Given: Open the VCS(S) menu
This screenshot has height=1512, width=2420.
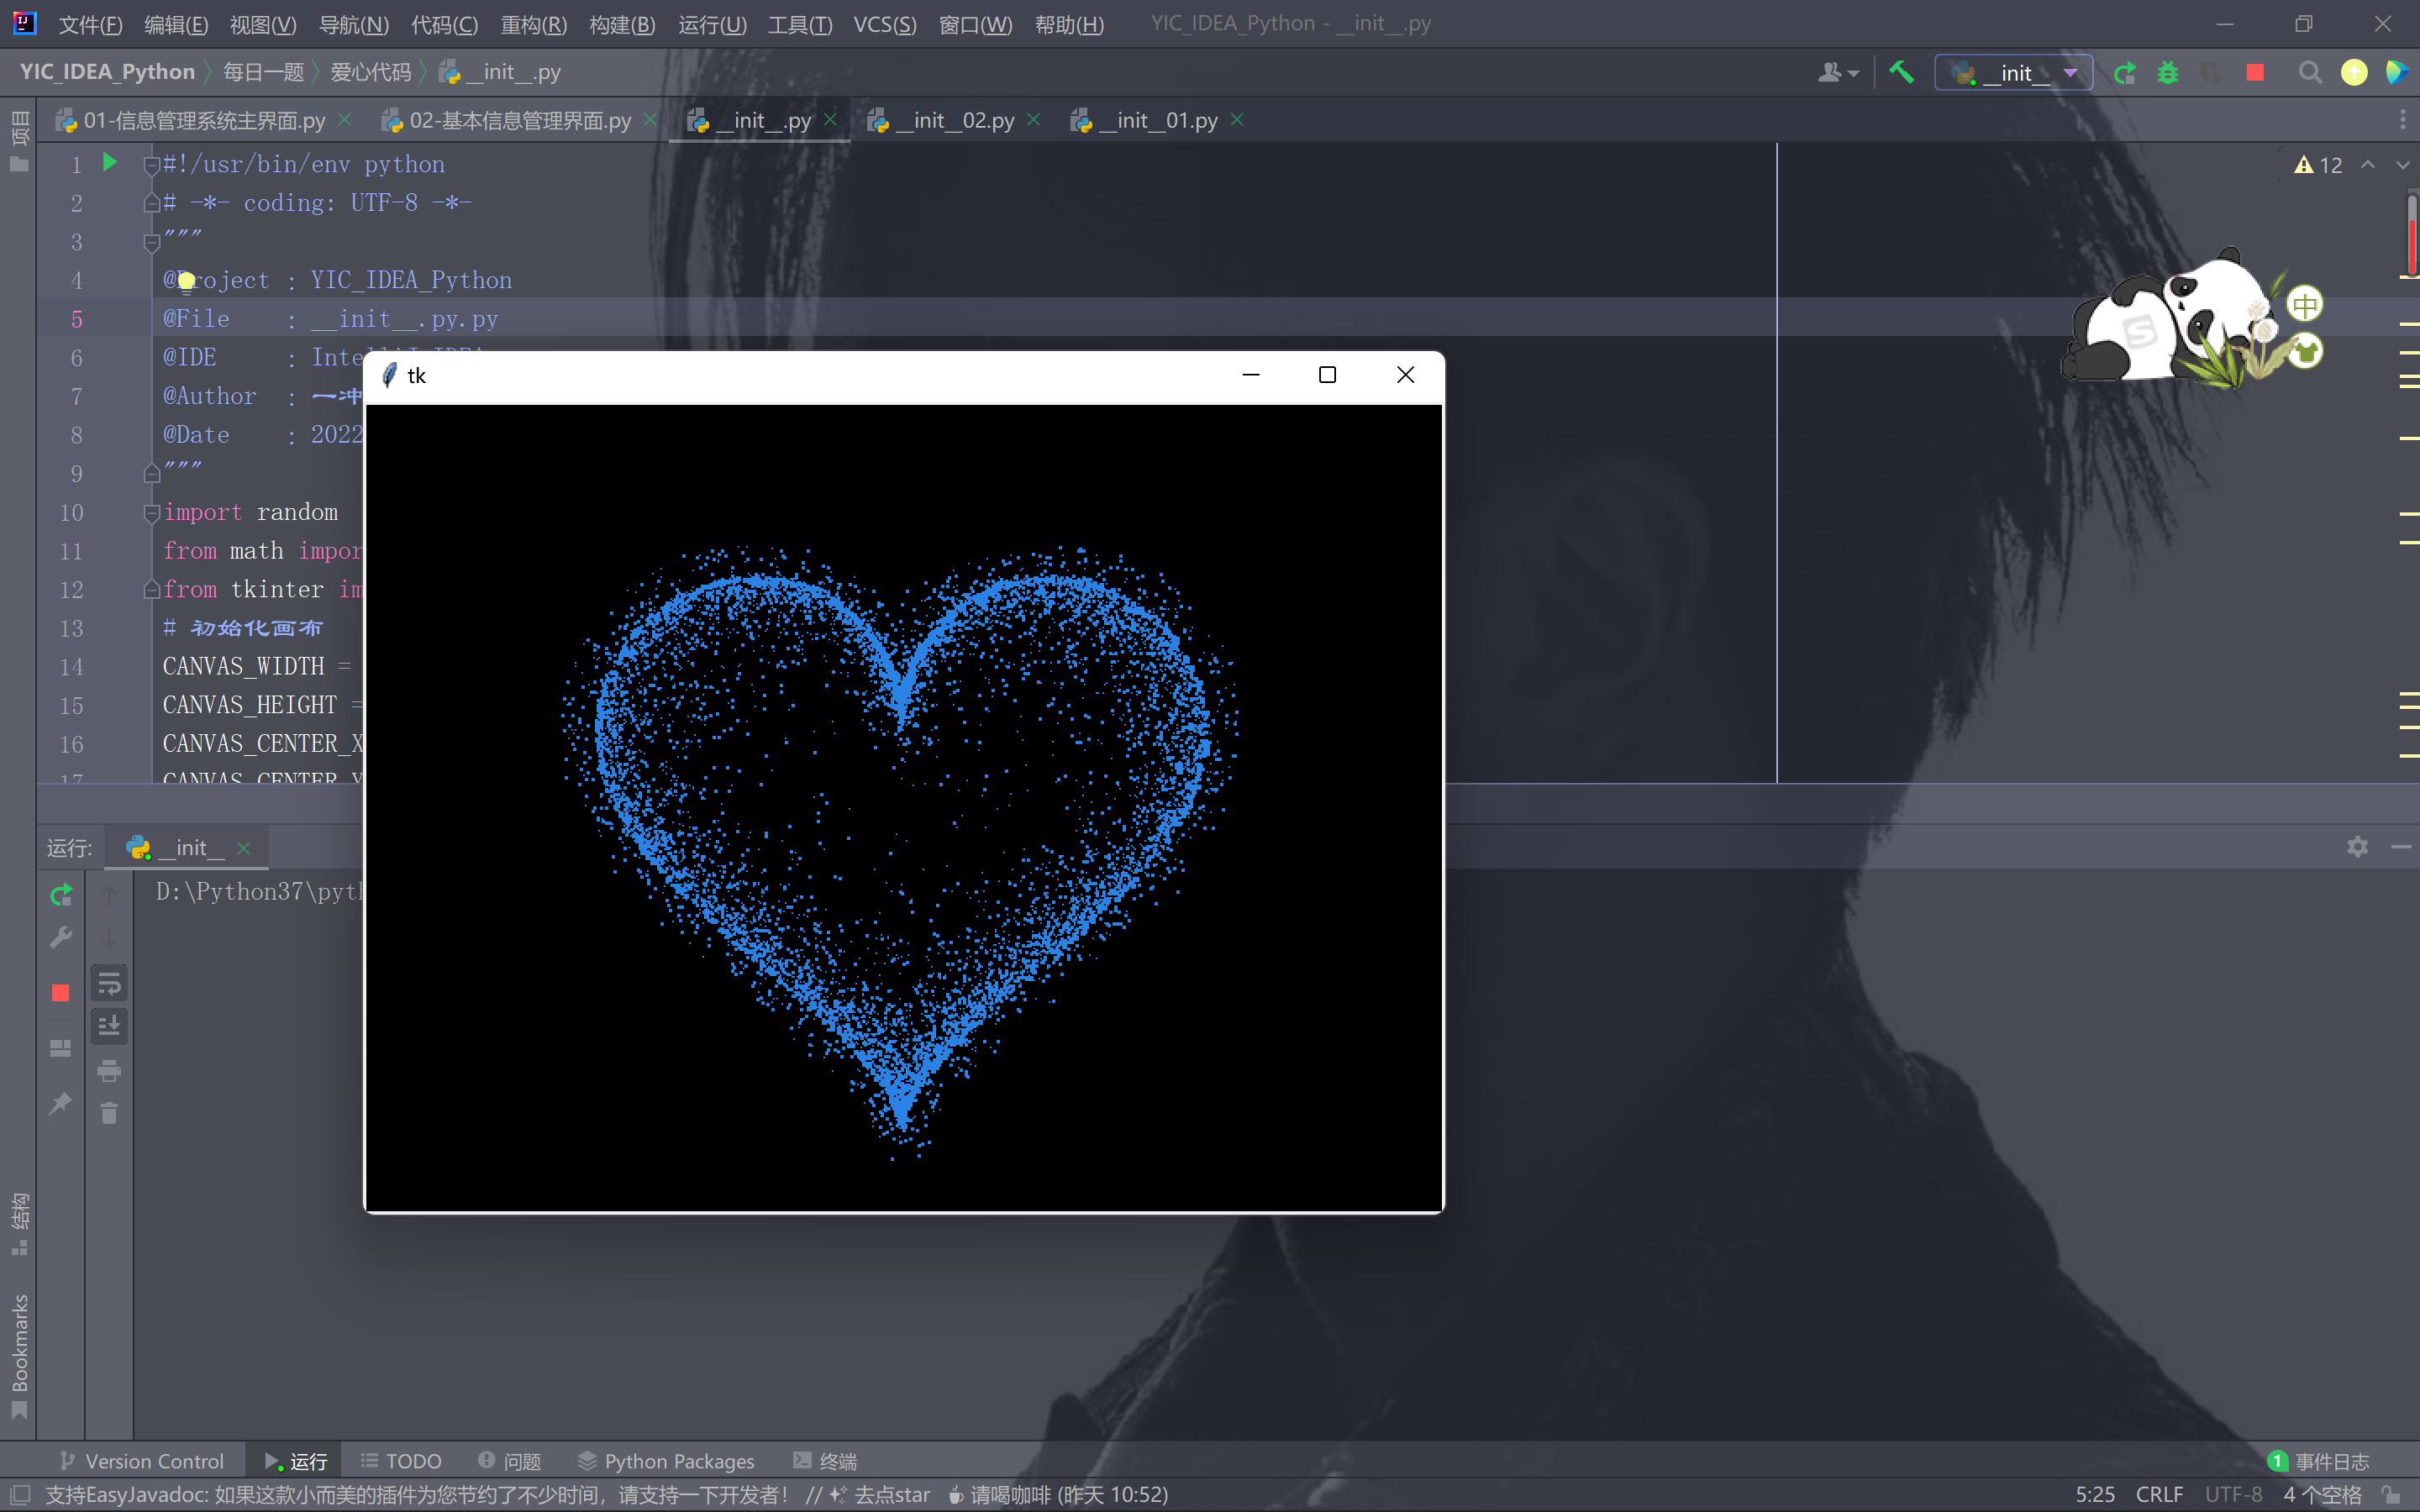Looking at the screenshot, I should pos(884,24).
